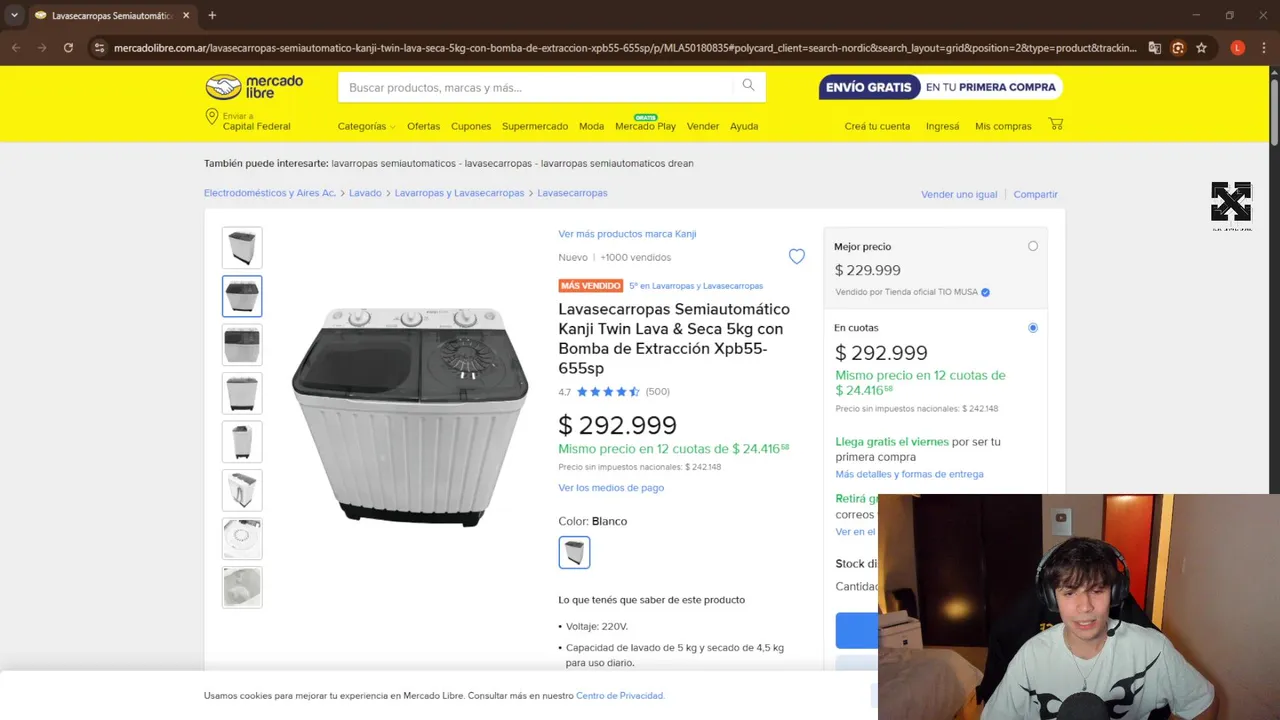Open the tab search dropdown arrow
Image resolution: width=1280 pixels, height=720 pixels.
point(14,15)
